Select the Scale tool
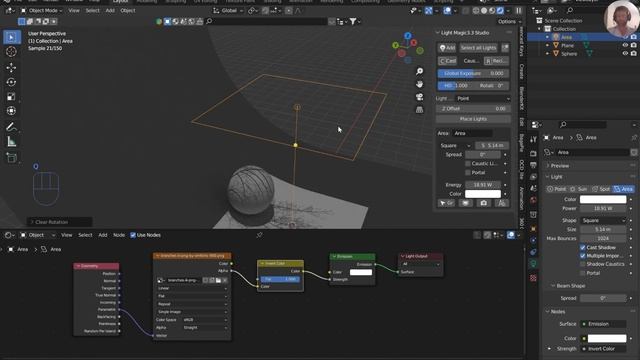The height and width of the screenshot is (360, 640). [x=11, y=97]
